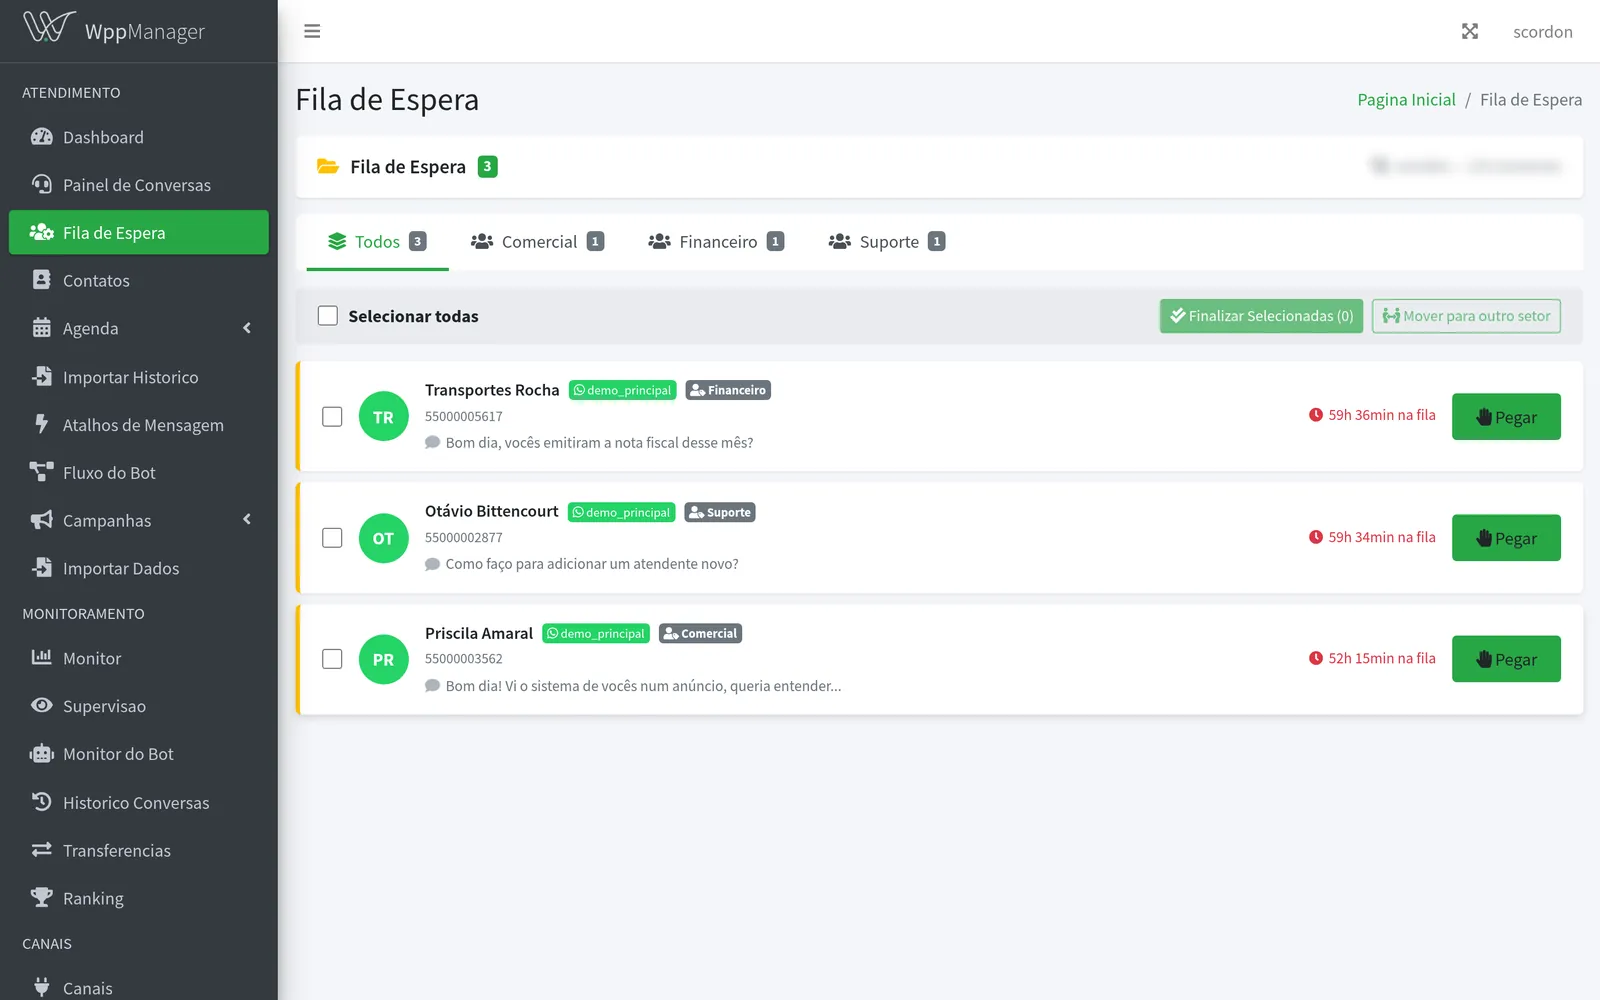Viewport: 1600px width, 1000px height.
Task: Click the Supervisao eye icon
Action: (x=41, y=706)
